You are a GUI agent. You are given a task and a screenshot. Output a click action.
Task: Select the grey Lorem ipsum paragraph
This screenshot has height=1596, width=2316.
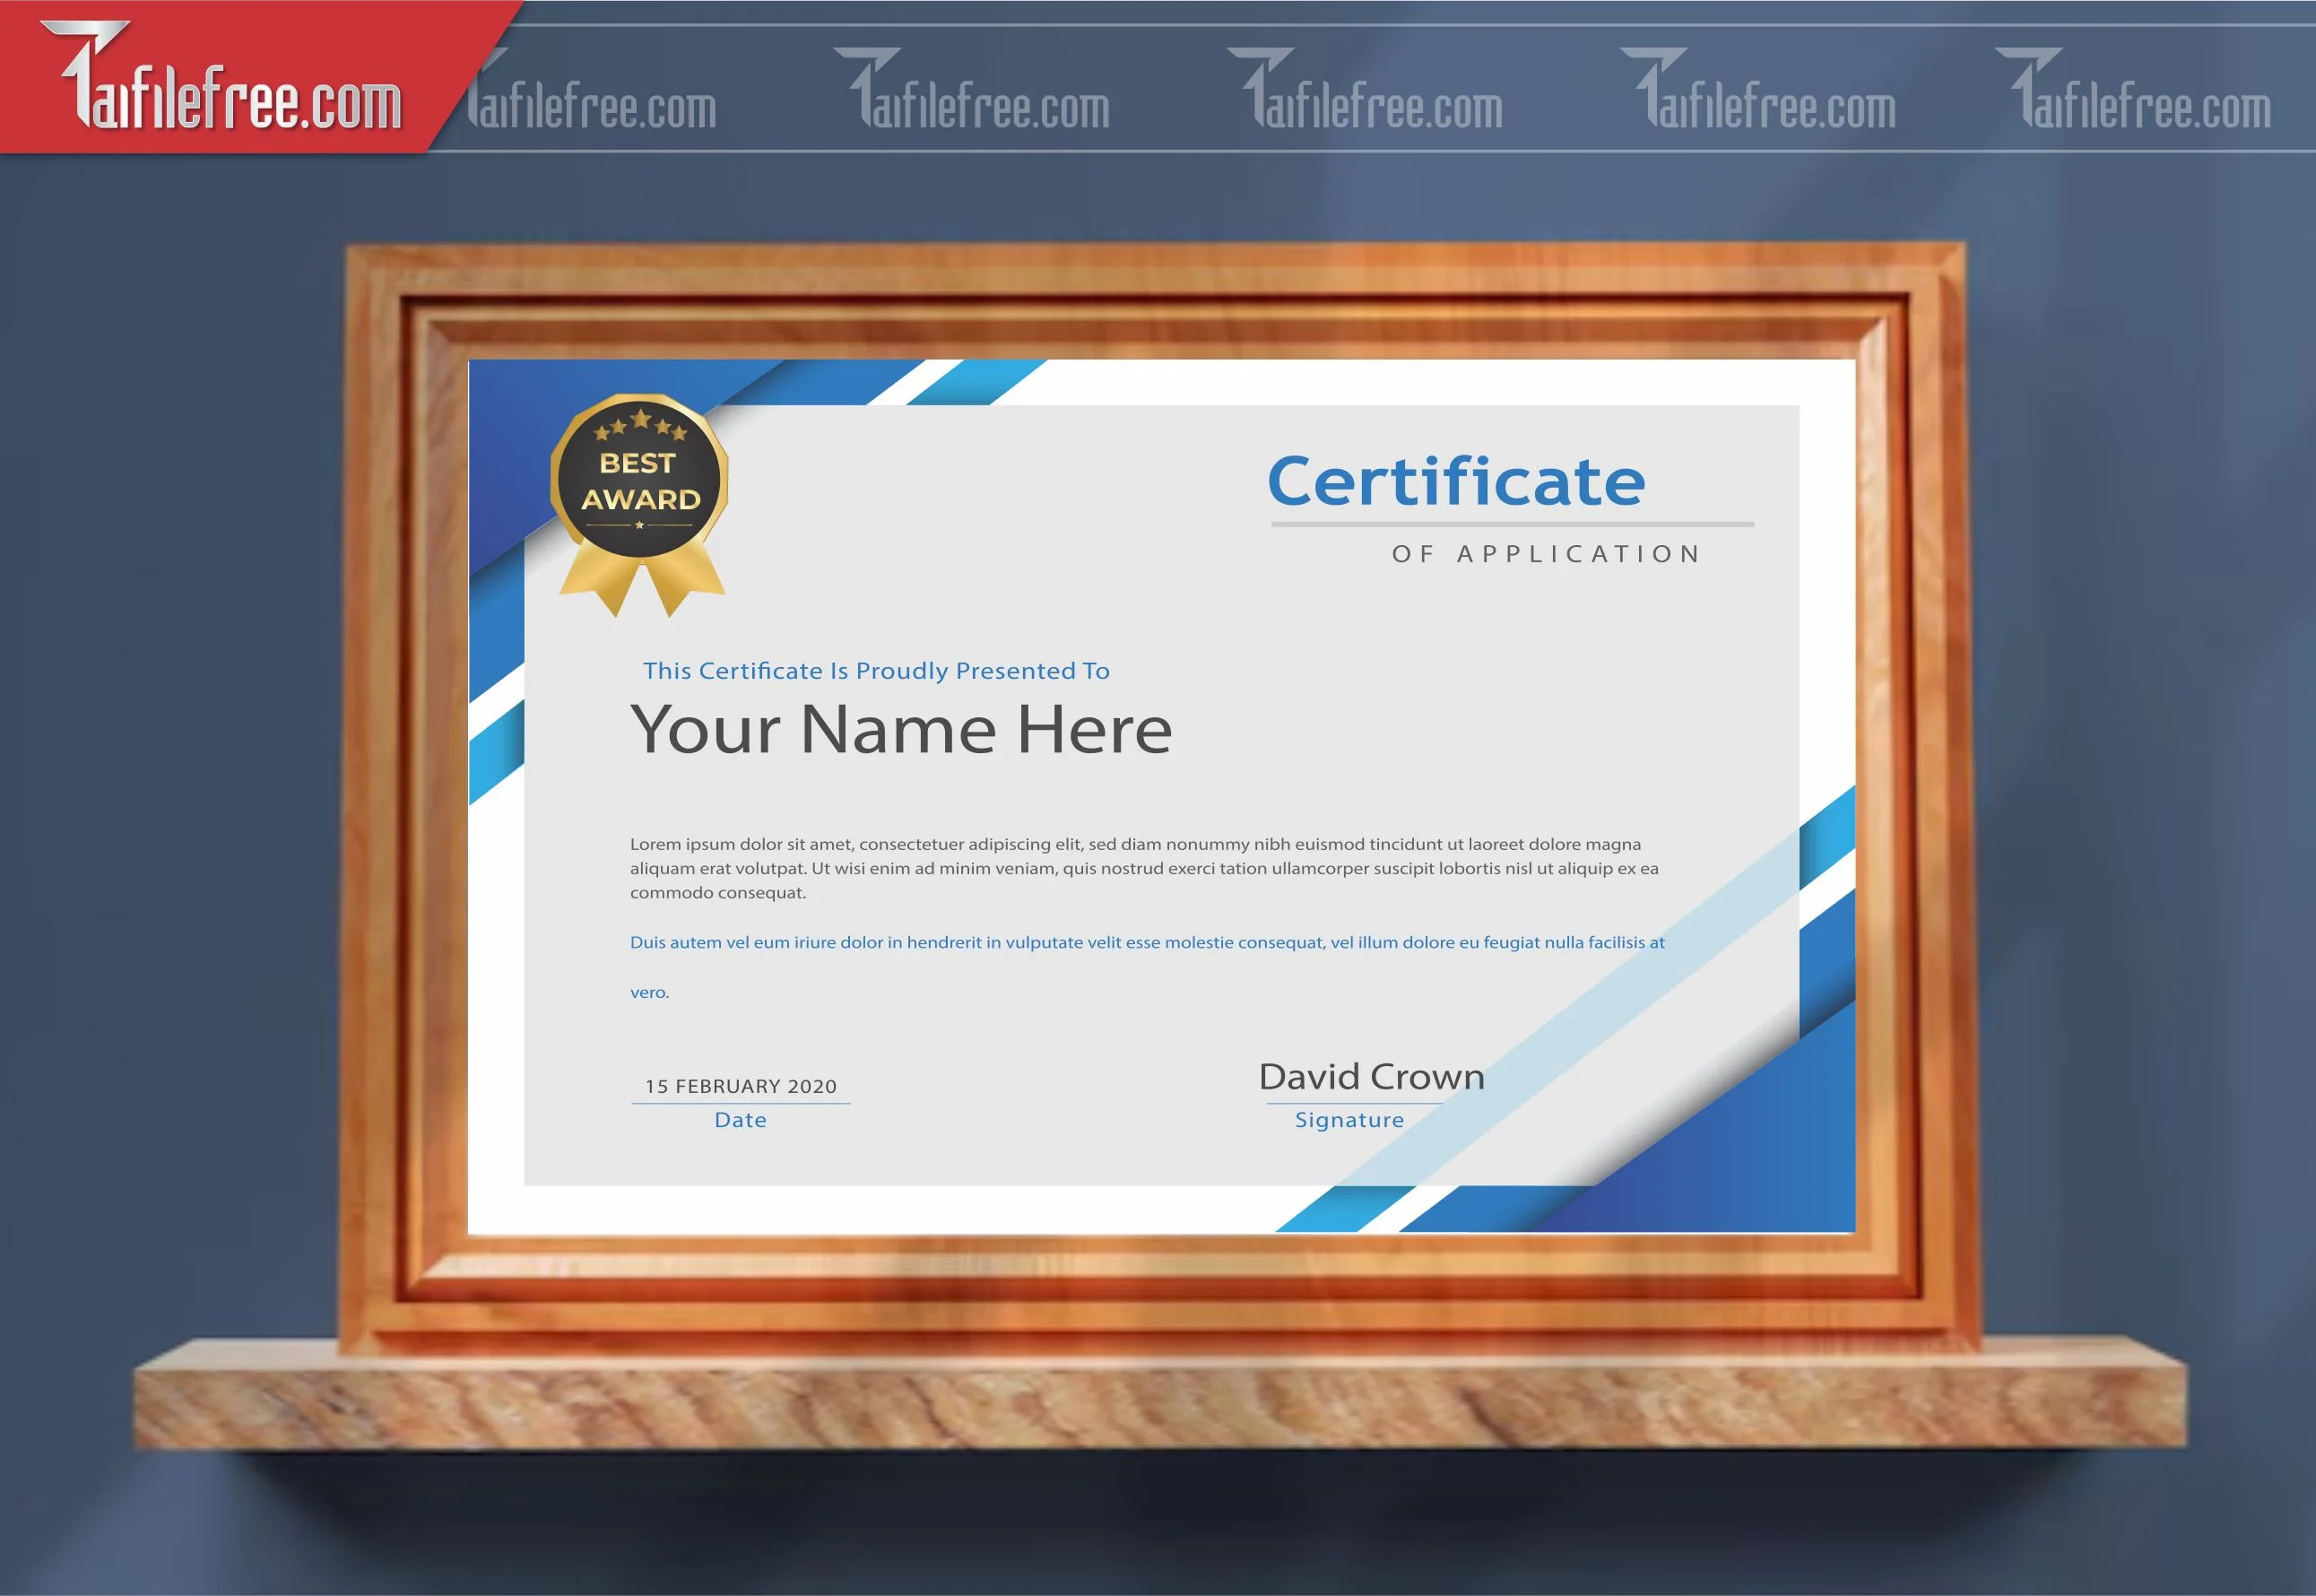tap(1144, 868)
